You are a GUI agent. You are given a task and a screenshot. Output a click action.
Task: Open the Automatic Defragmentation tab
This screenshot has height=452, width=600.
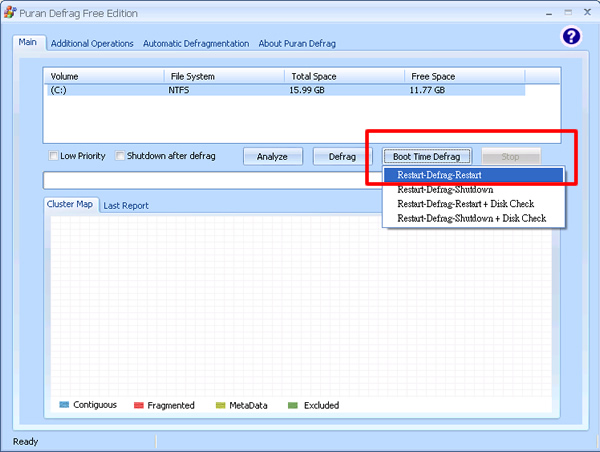(x=196, y=44)
